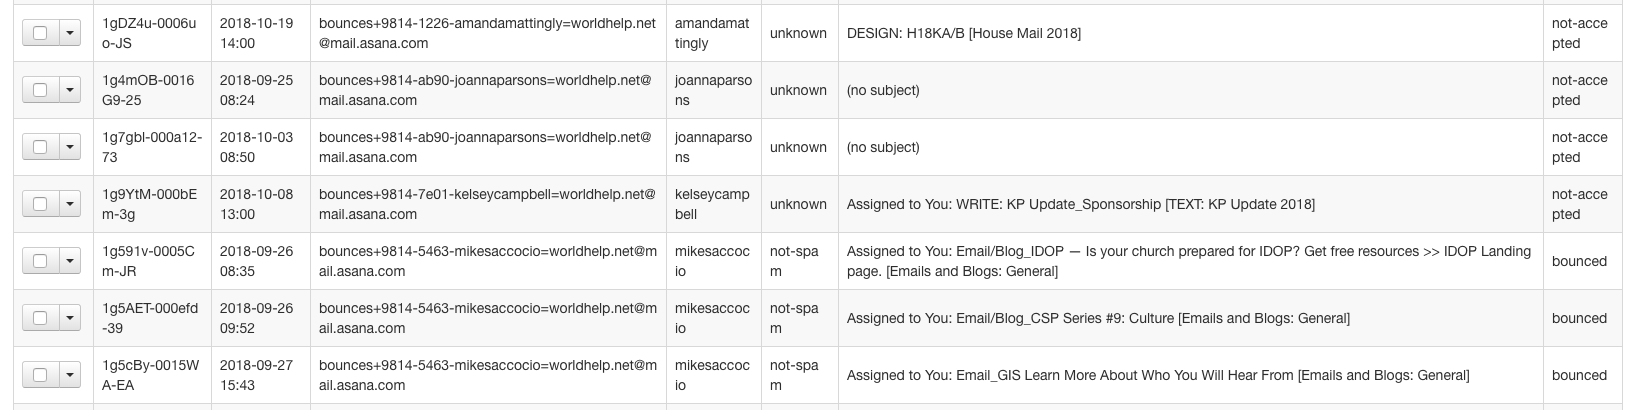Viewport: 1640px width, 410px height.
Task: Expand action dropdown for row 1g7gbl-000a12-73
Action: [69, 147]
